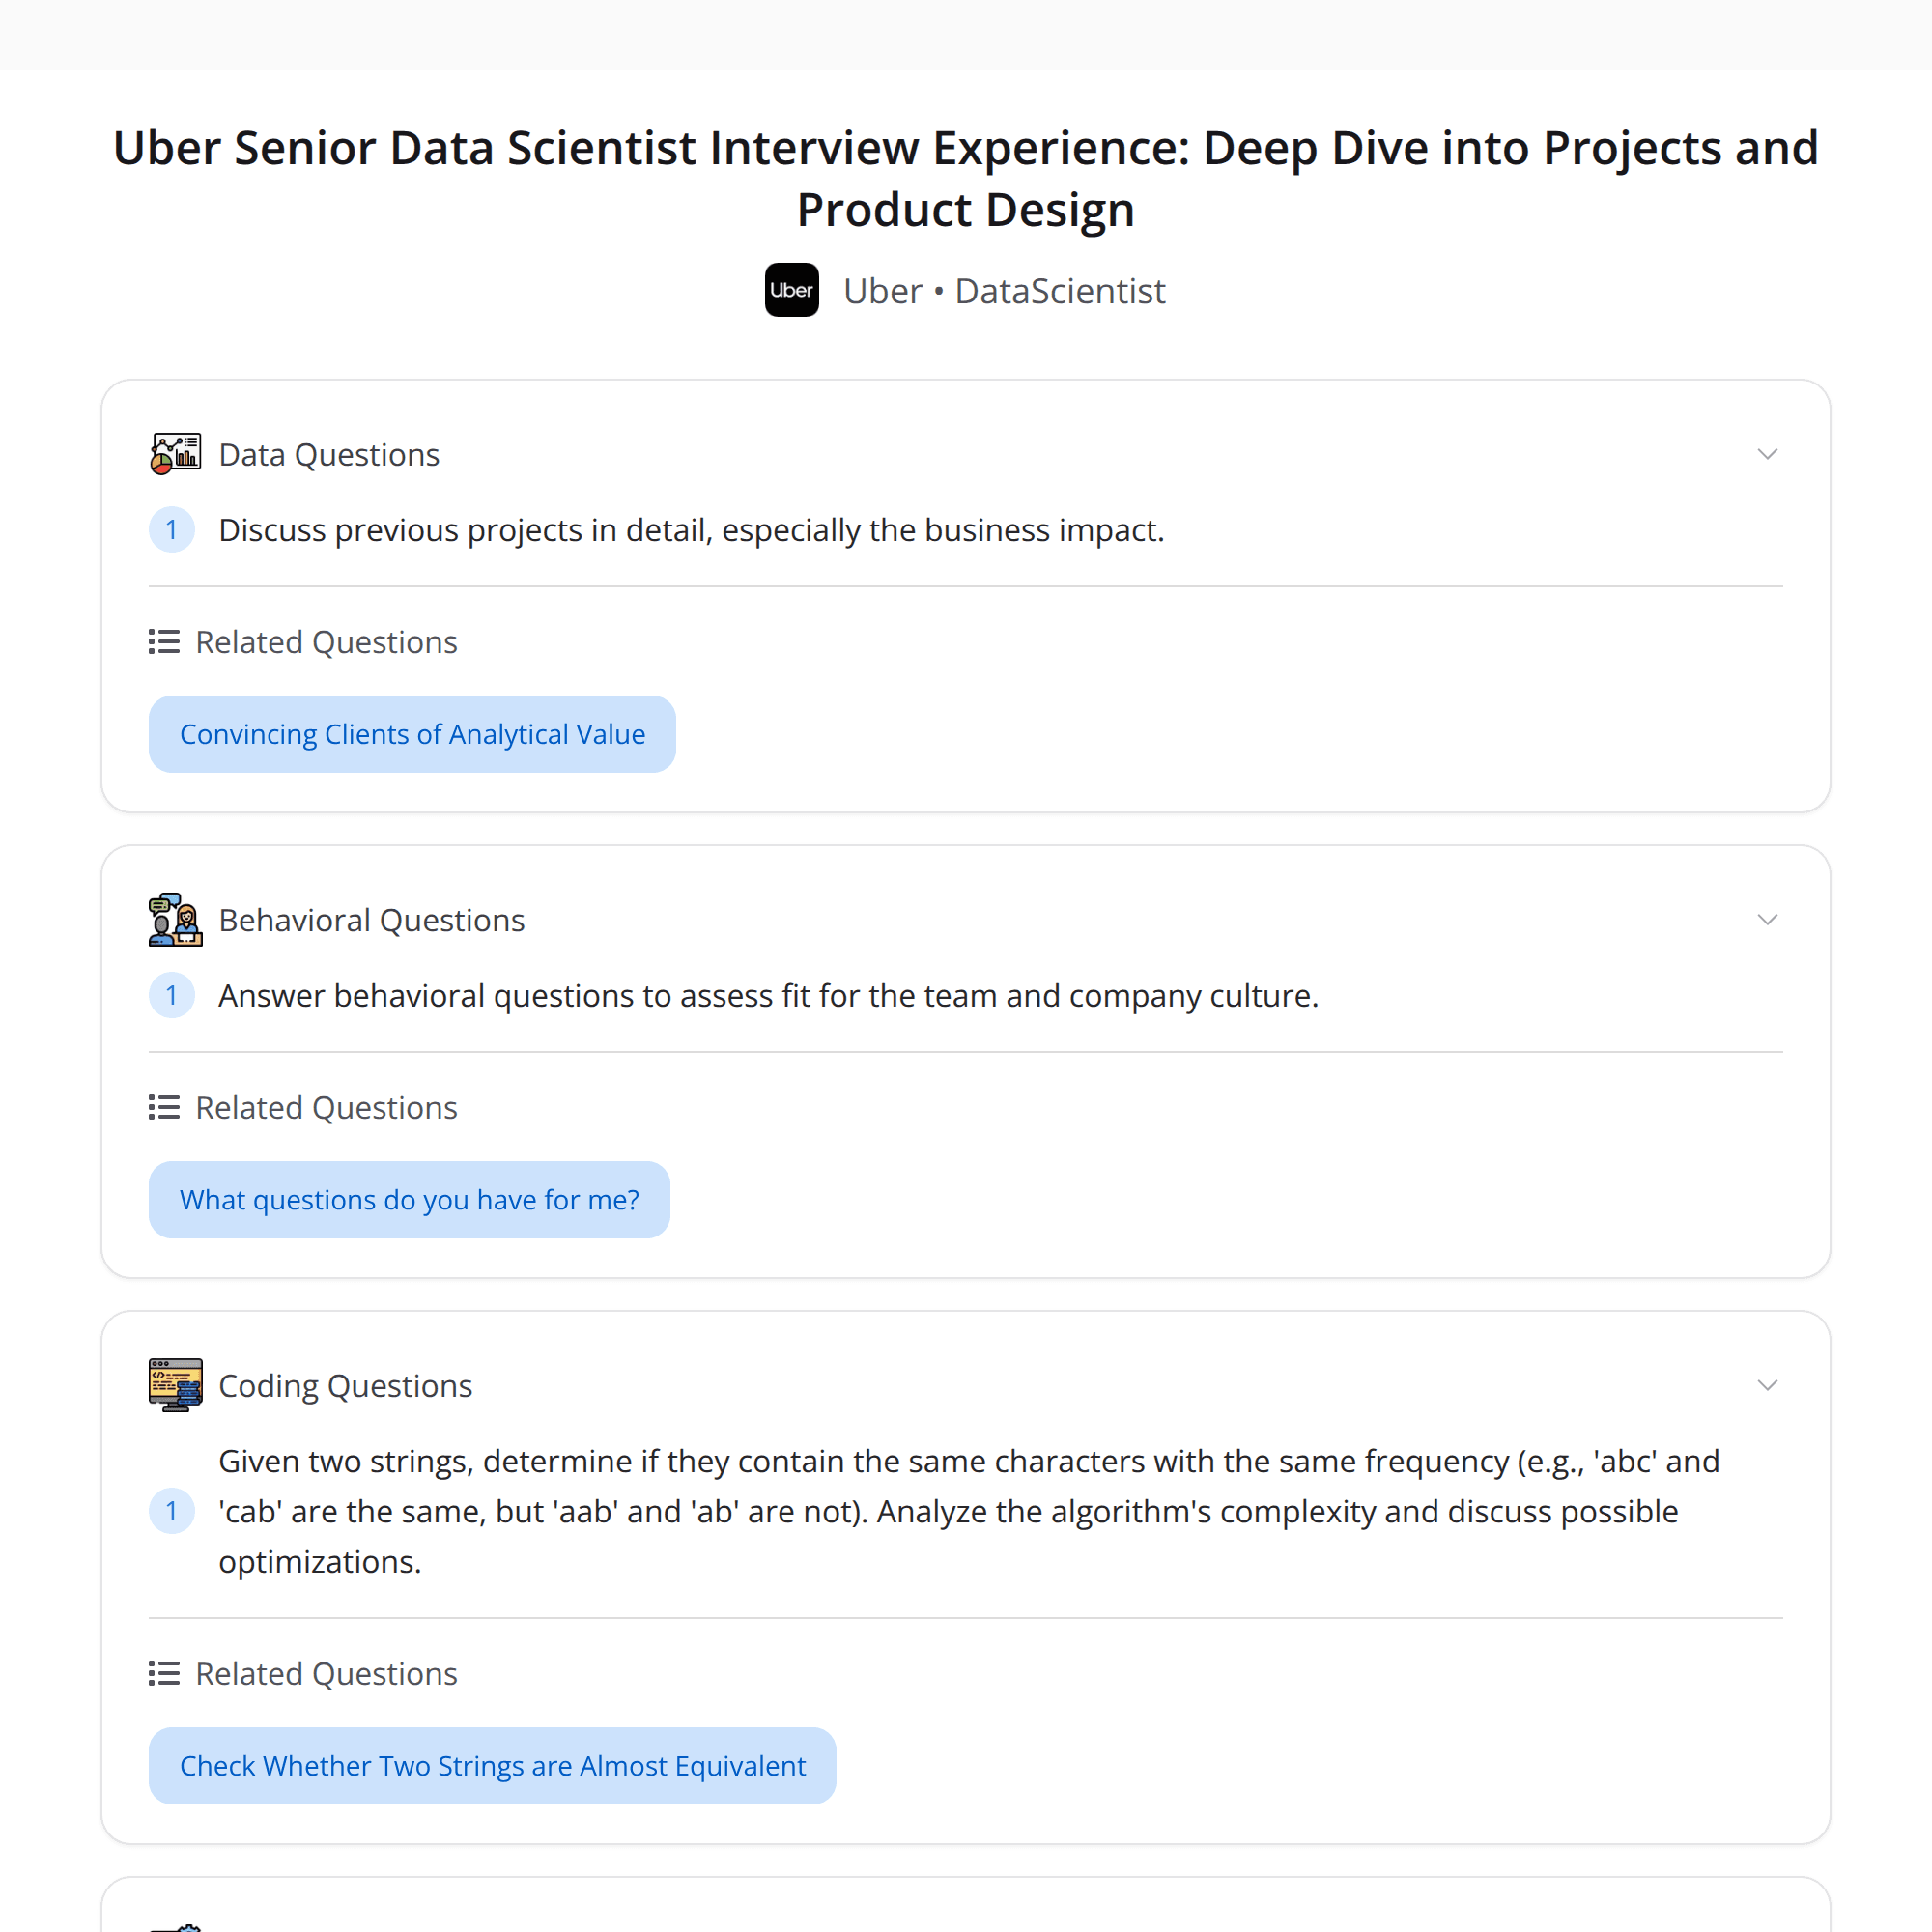Click the 'Uber • DataScientist' header text
Viewport: 1932px width, 1932px height.
[x=1003, y=290]
